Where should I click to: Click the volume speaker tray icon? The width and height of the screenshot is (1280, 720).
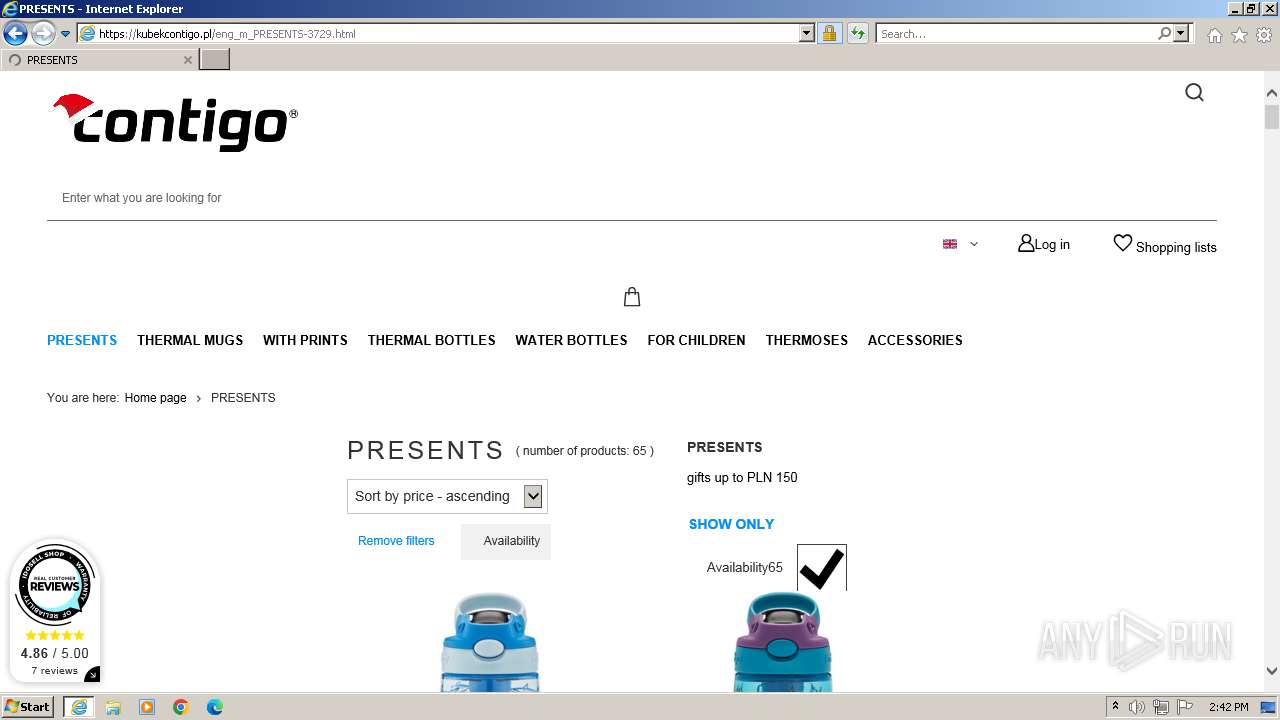click(x=1137, y=707)
